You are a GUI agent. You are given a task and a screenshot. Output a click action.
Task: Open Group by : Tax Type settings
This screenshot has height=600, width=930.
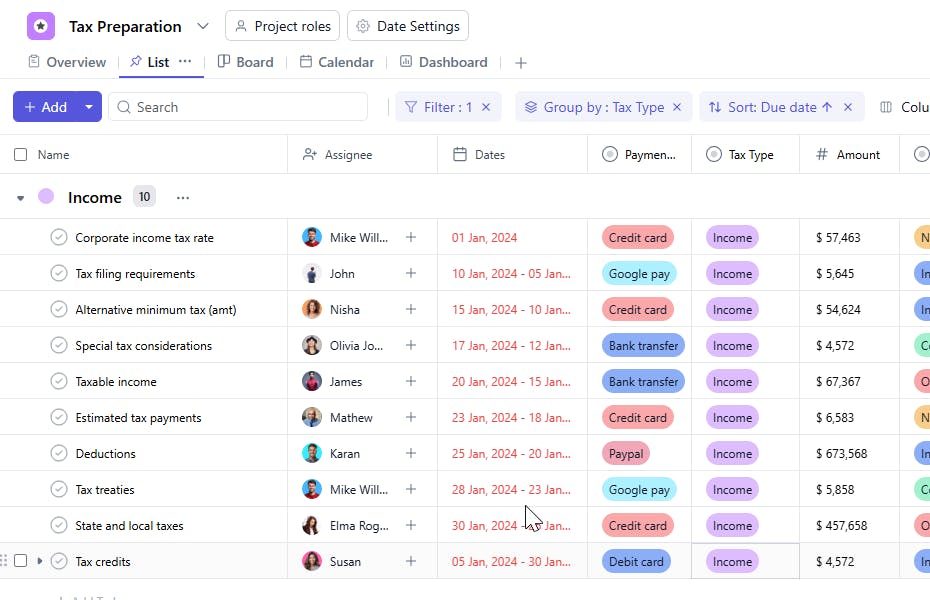click(594, 107)
